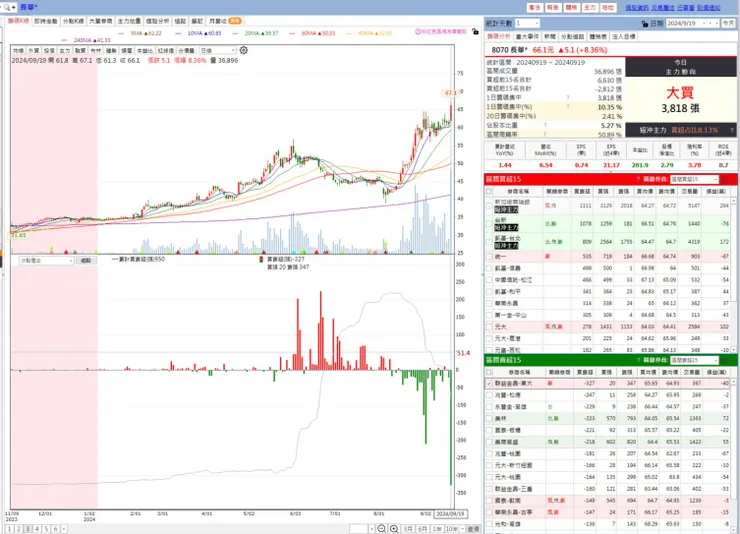Toggle 外資 chart overlay button
740x534 pixels.
pos(34,50)
